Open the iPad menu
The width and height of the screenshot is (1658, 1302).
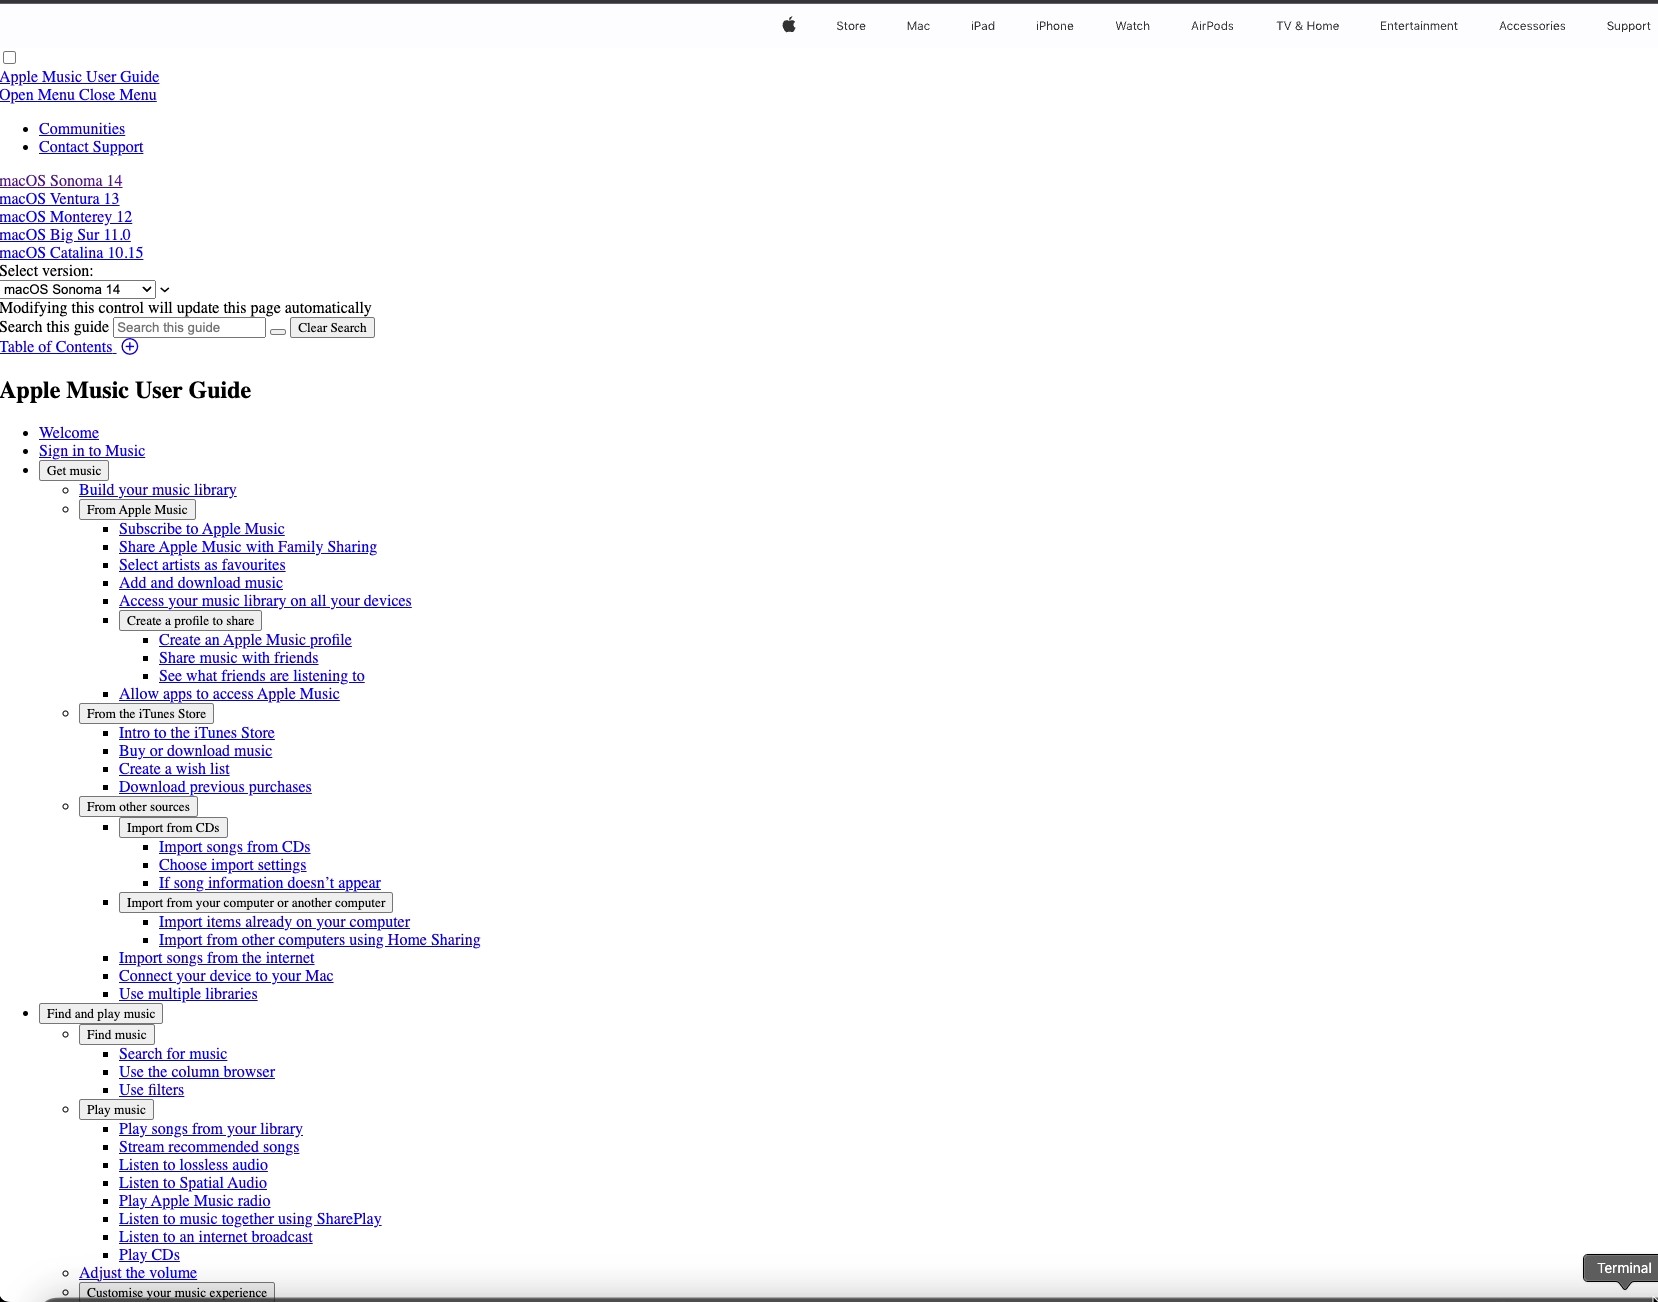tap(983, 26)
